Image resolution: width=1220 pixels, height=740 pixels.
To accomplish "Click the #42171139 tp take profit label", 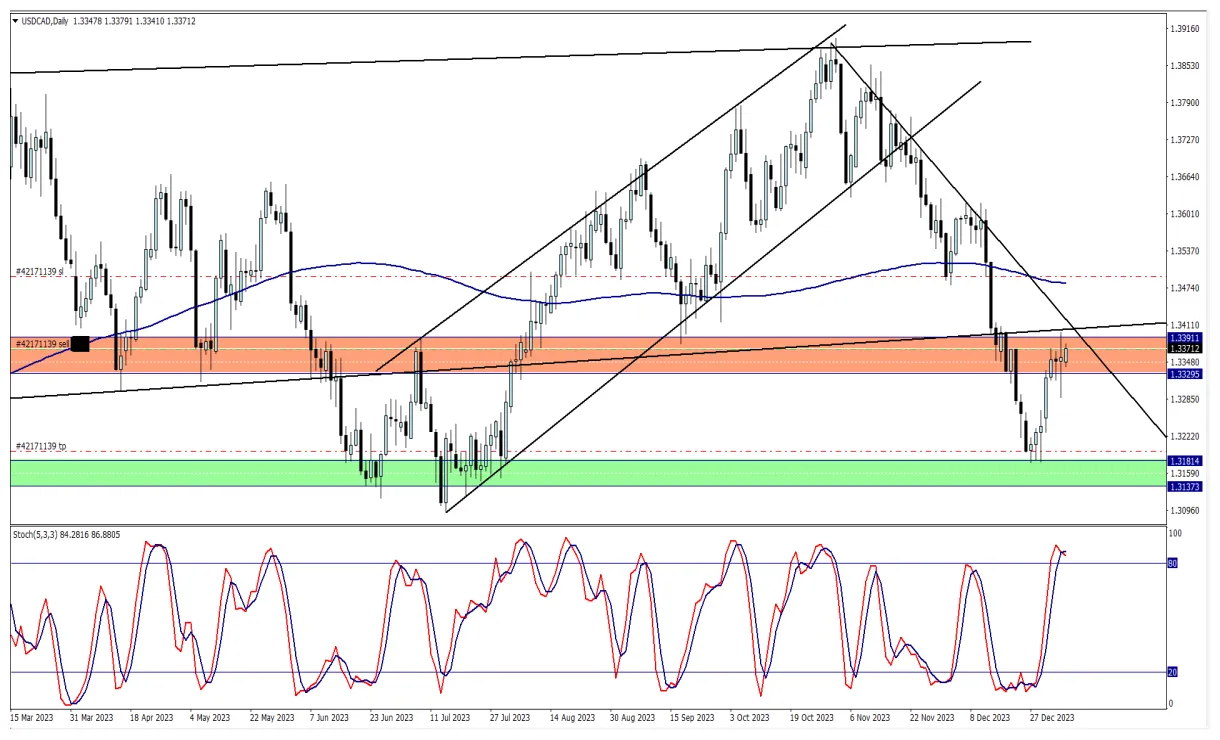I will [40, 446].
